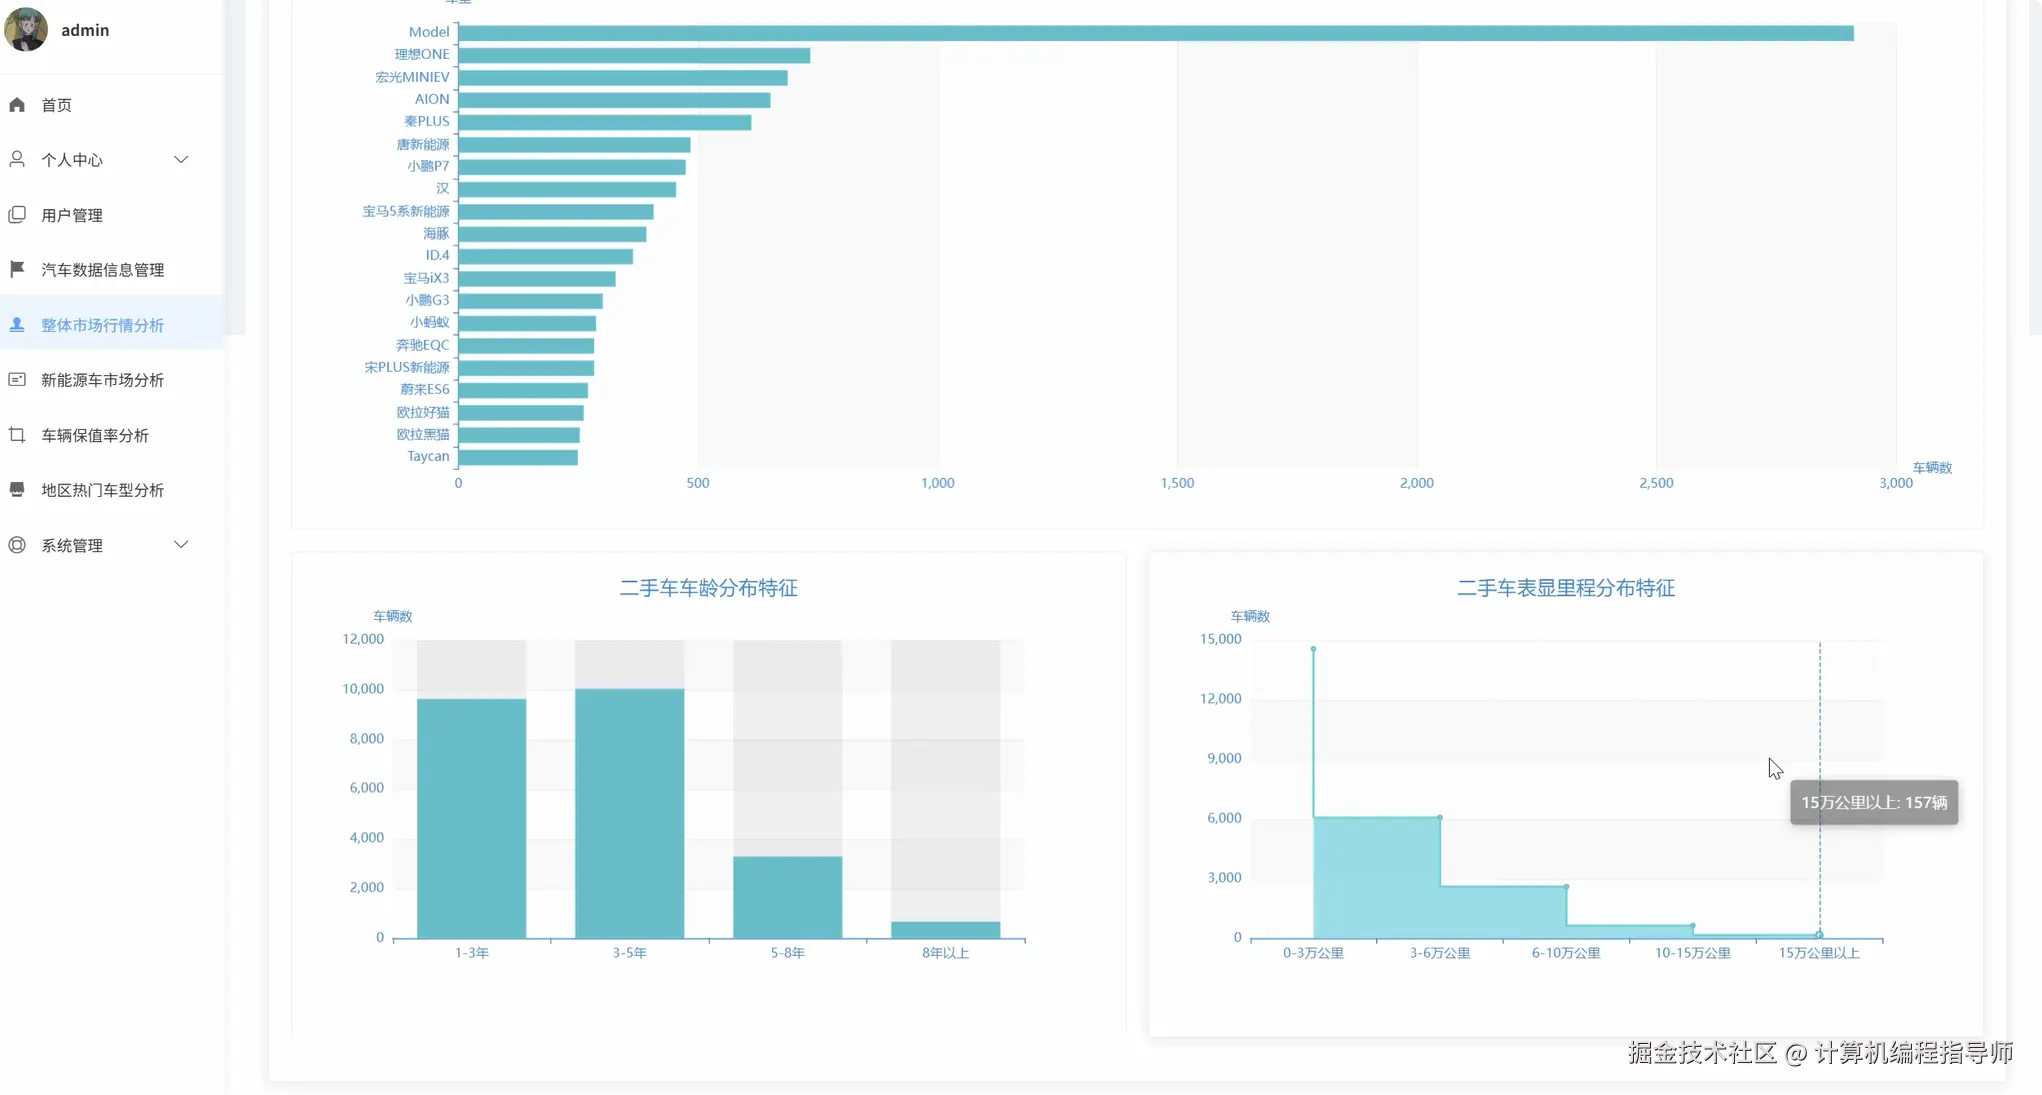Click the crop icon beside 车辆保值率分析
Image resolution: width=2042 pixels, height=1095 pixels.
click(x=17, y=434)
